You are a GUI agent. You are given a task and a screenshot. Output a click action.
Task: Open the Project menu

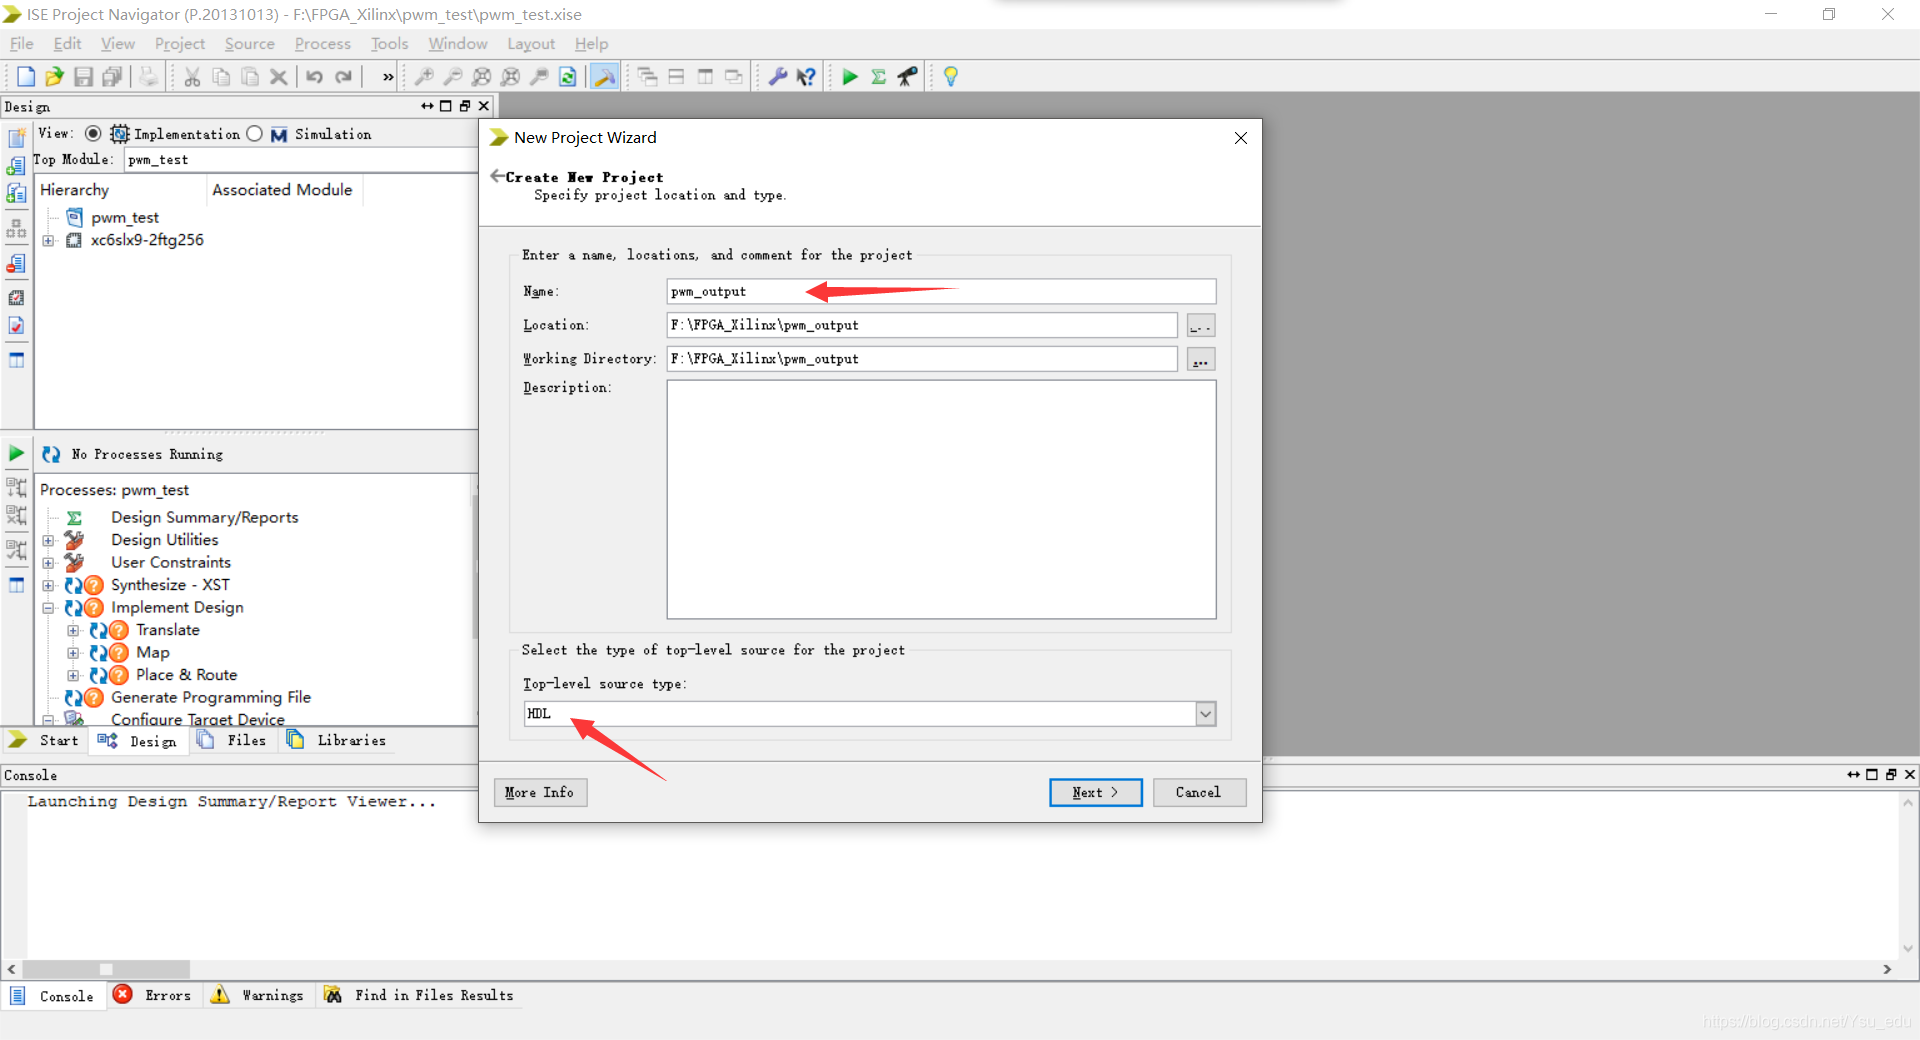[x=180, y=44]
